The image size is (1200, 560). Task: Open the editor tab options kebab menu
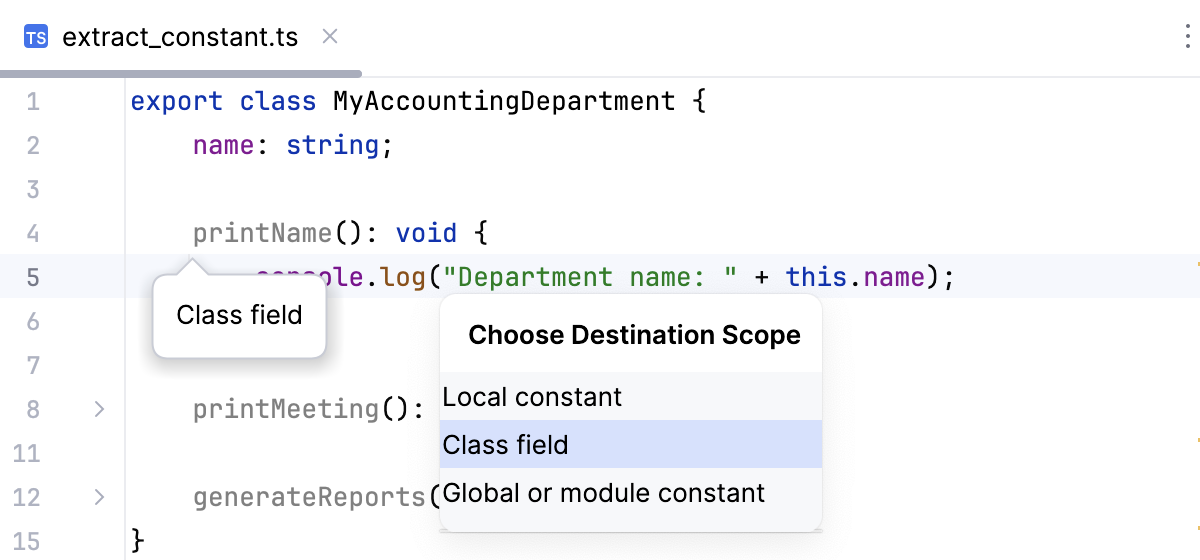point(1184,38)
